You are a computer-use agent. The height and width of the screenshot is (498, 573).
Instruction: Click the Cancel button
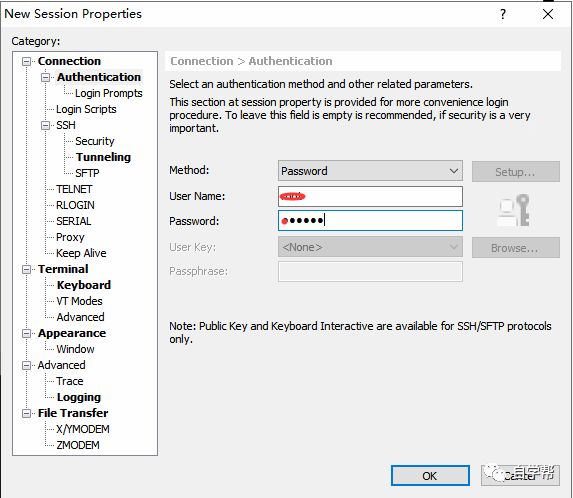pos(520,476)
